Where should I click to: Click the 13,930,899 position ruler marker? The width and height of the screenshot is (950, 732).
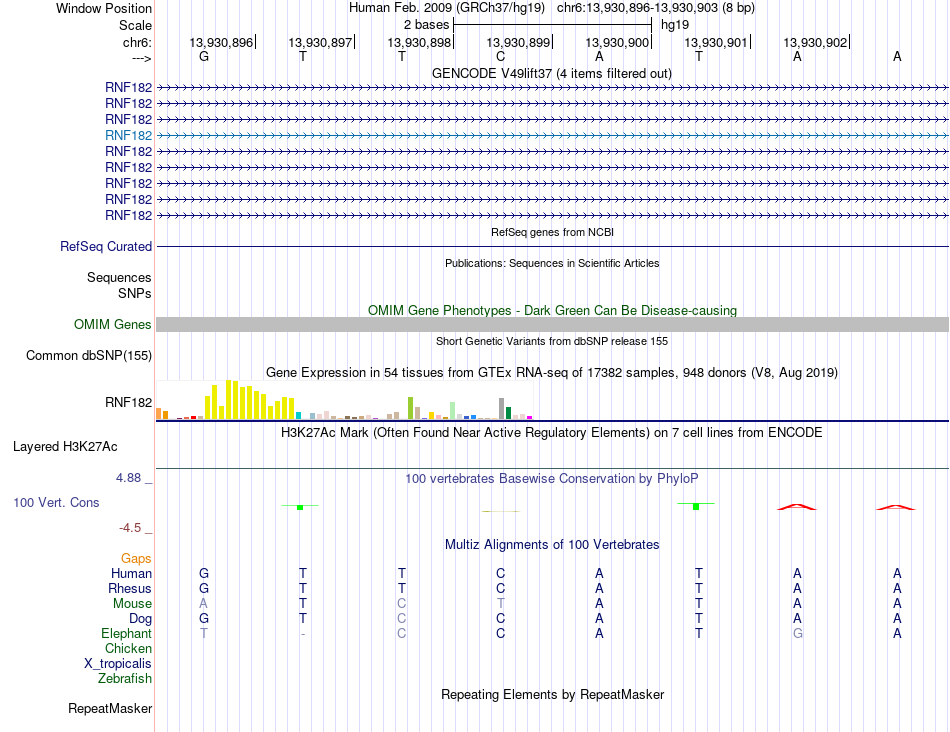coord(519,42)
